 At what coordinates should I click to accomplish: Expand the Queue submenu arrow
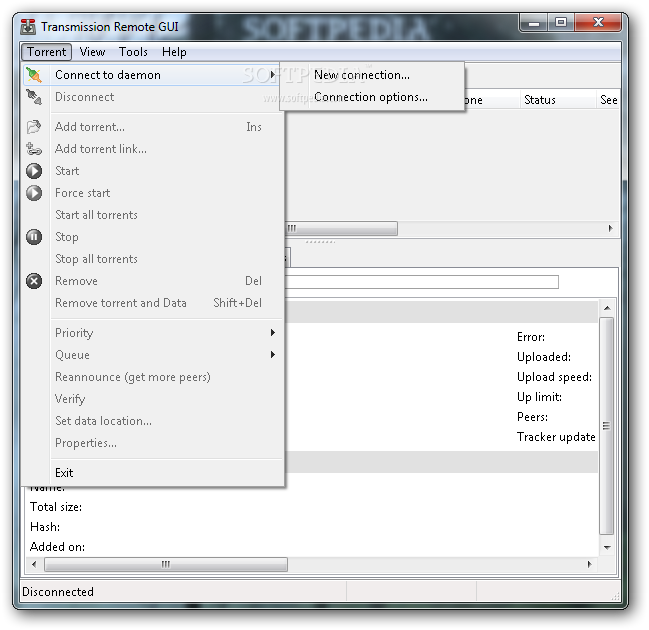(273, 355)
